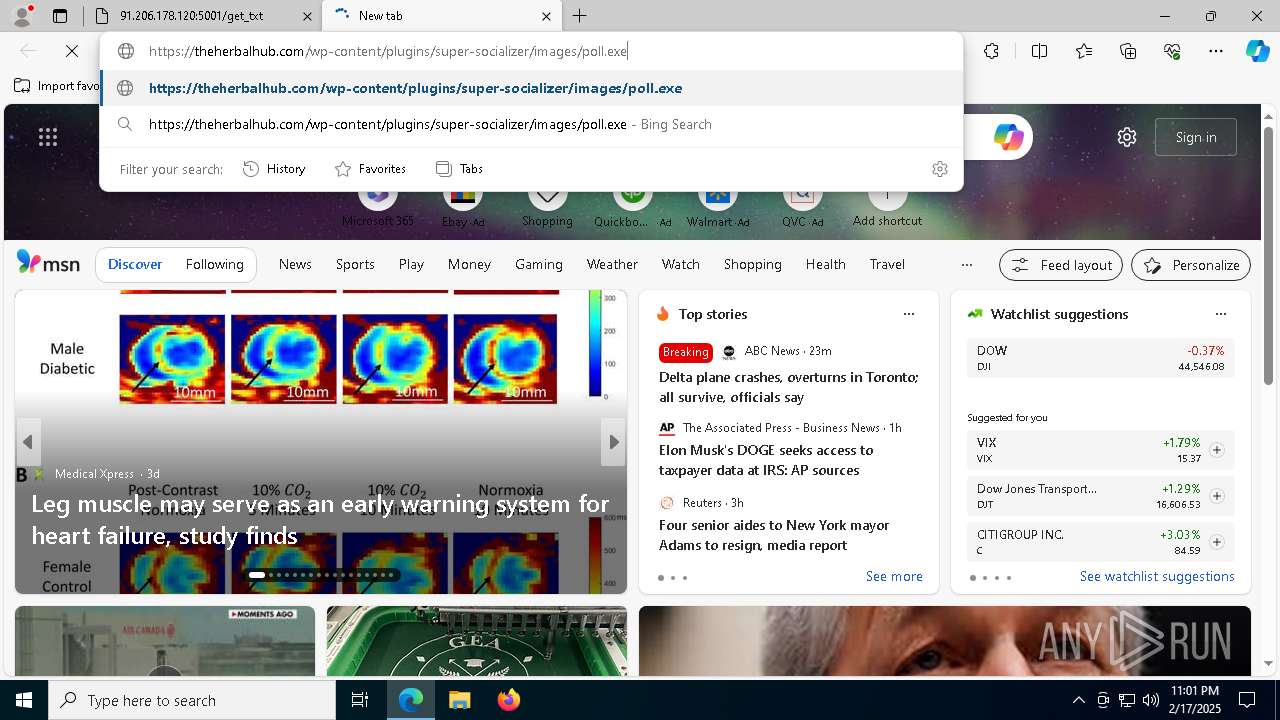This screenshot has height=720, width=1280.
Task: Open the Copilot icon in search box
Action: click(x=1008, y=137)
